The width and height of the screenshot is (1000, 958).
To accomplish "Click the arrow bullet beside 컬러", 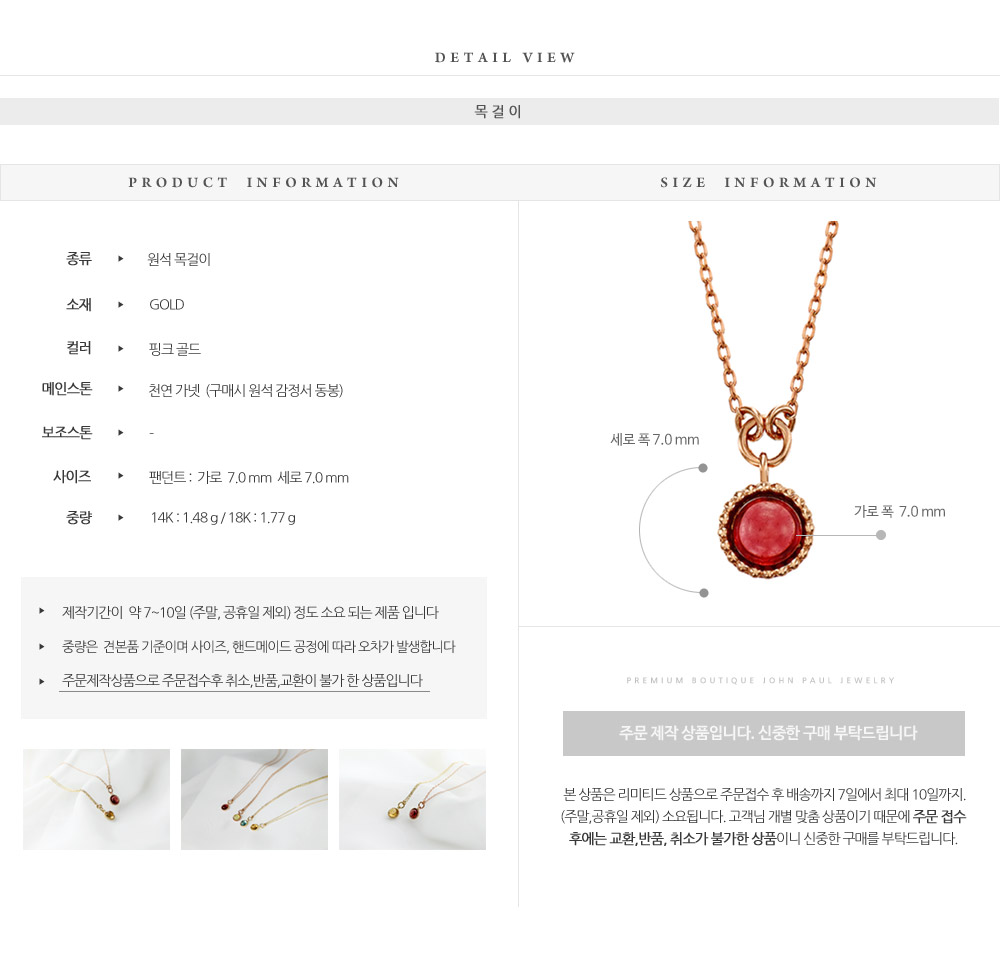I will tap(121, 349).
